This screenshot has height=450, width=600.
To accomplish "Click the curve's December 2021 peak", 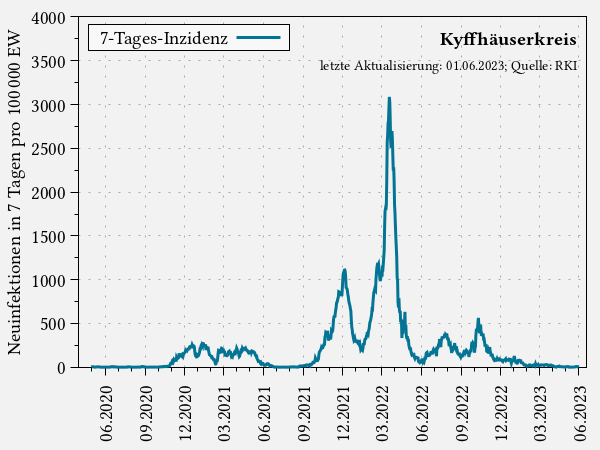I will [344, 270].
